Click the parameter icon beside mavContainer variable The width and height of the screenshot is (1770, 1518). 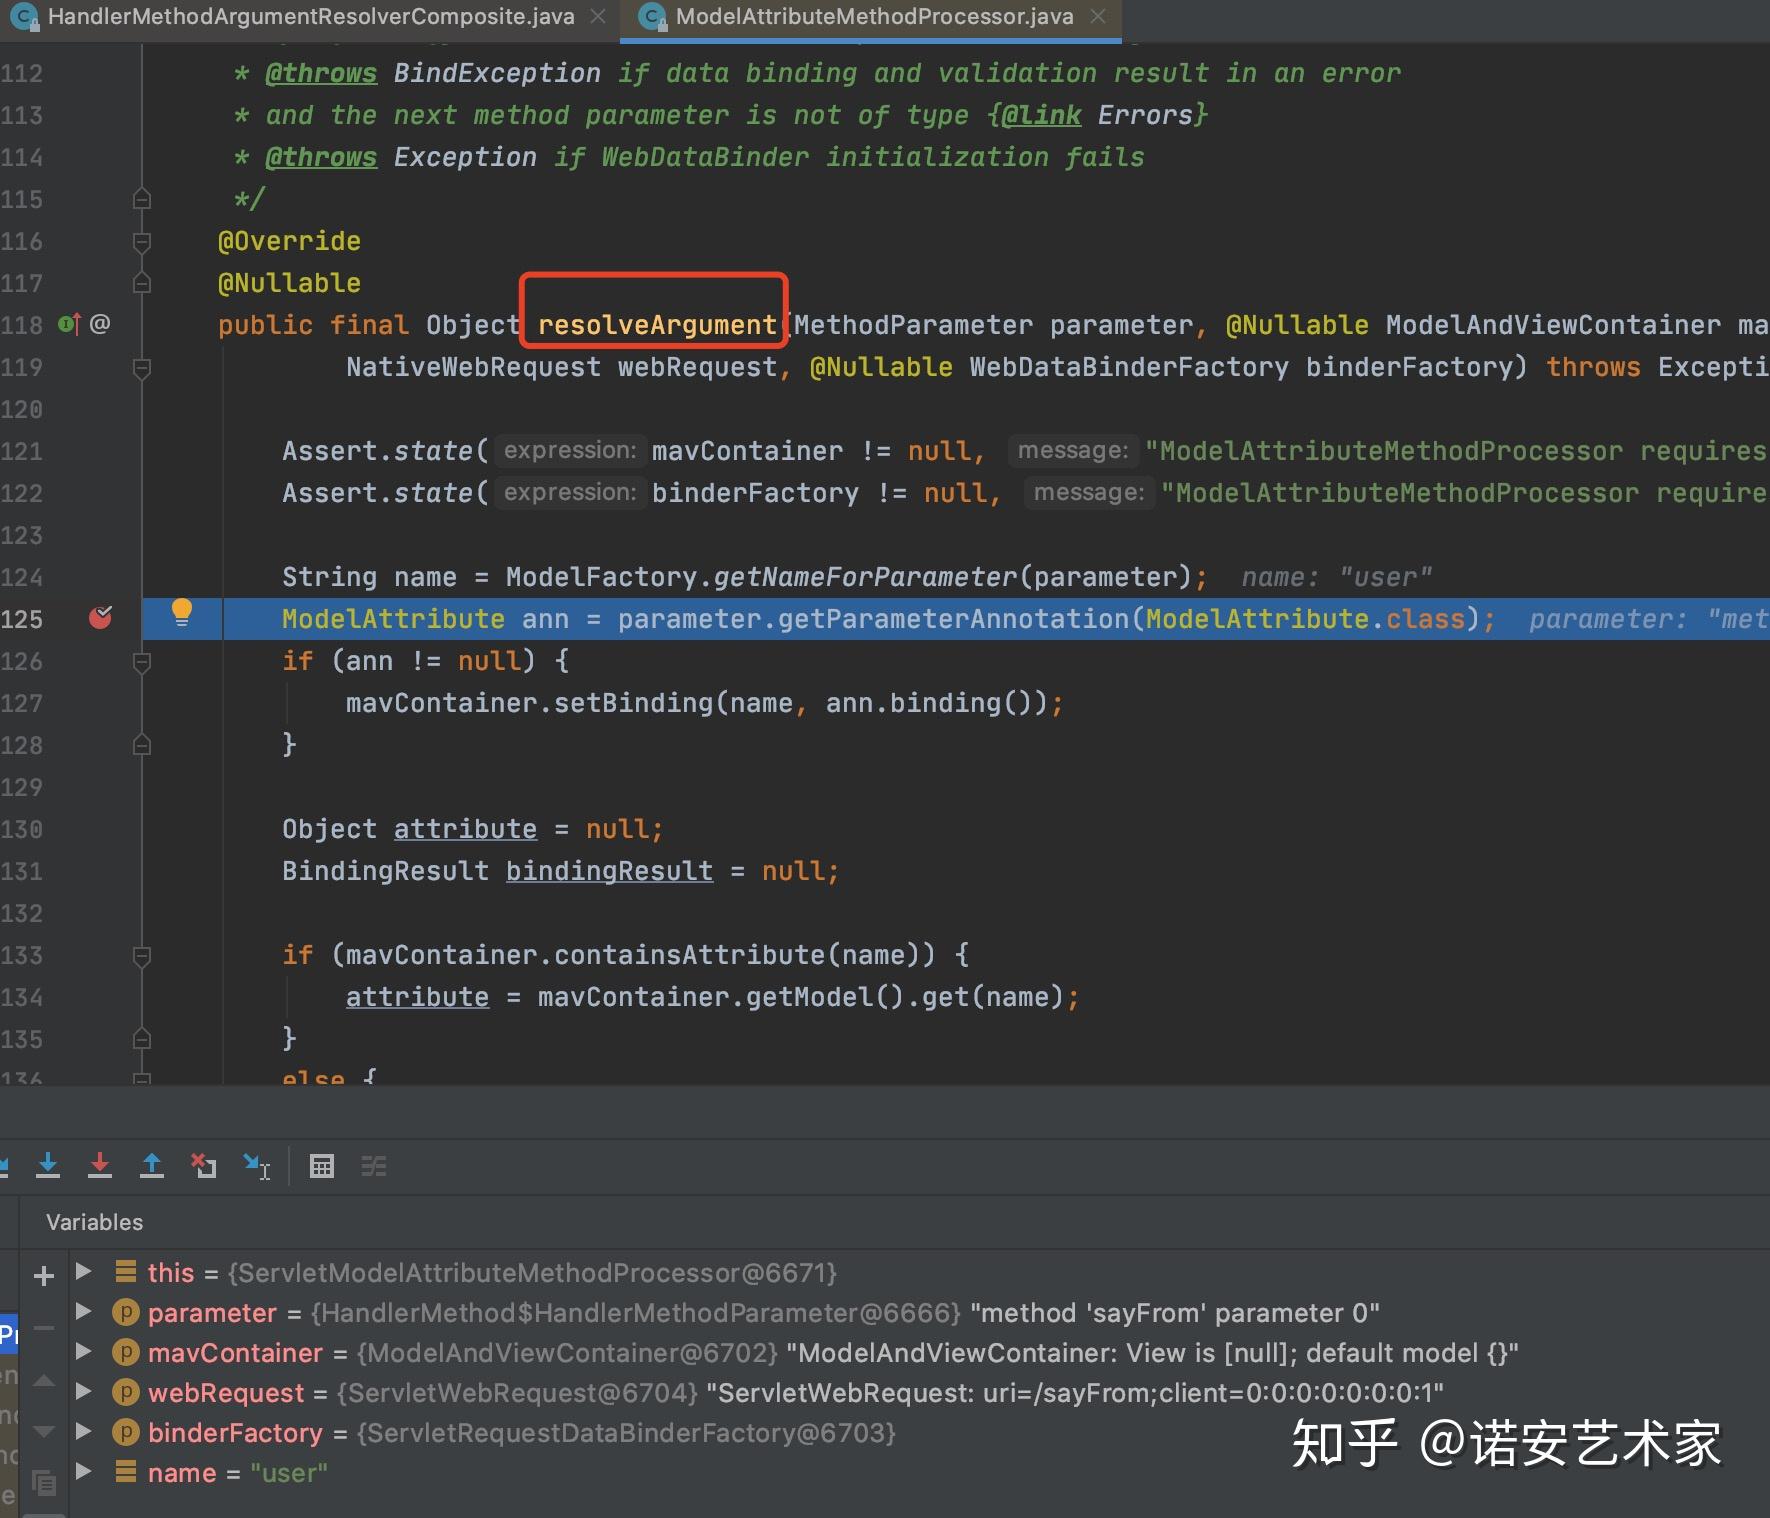pos(125,1352)
